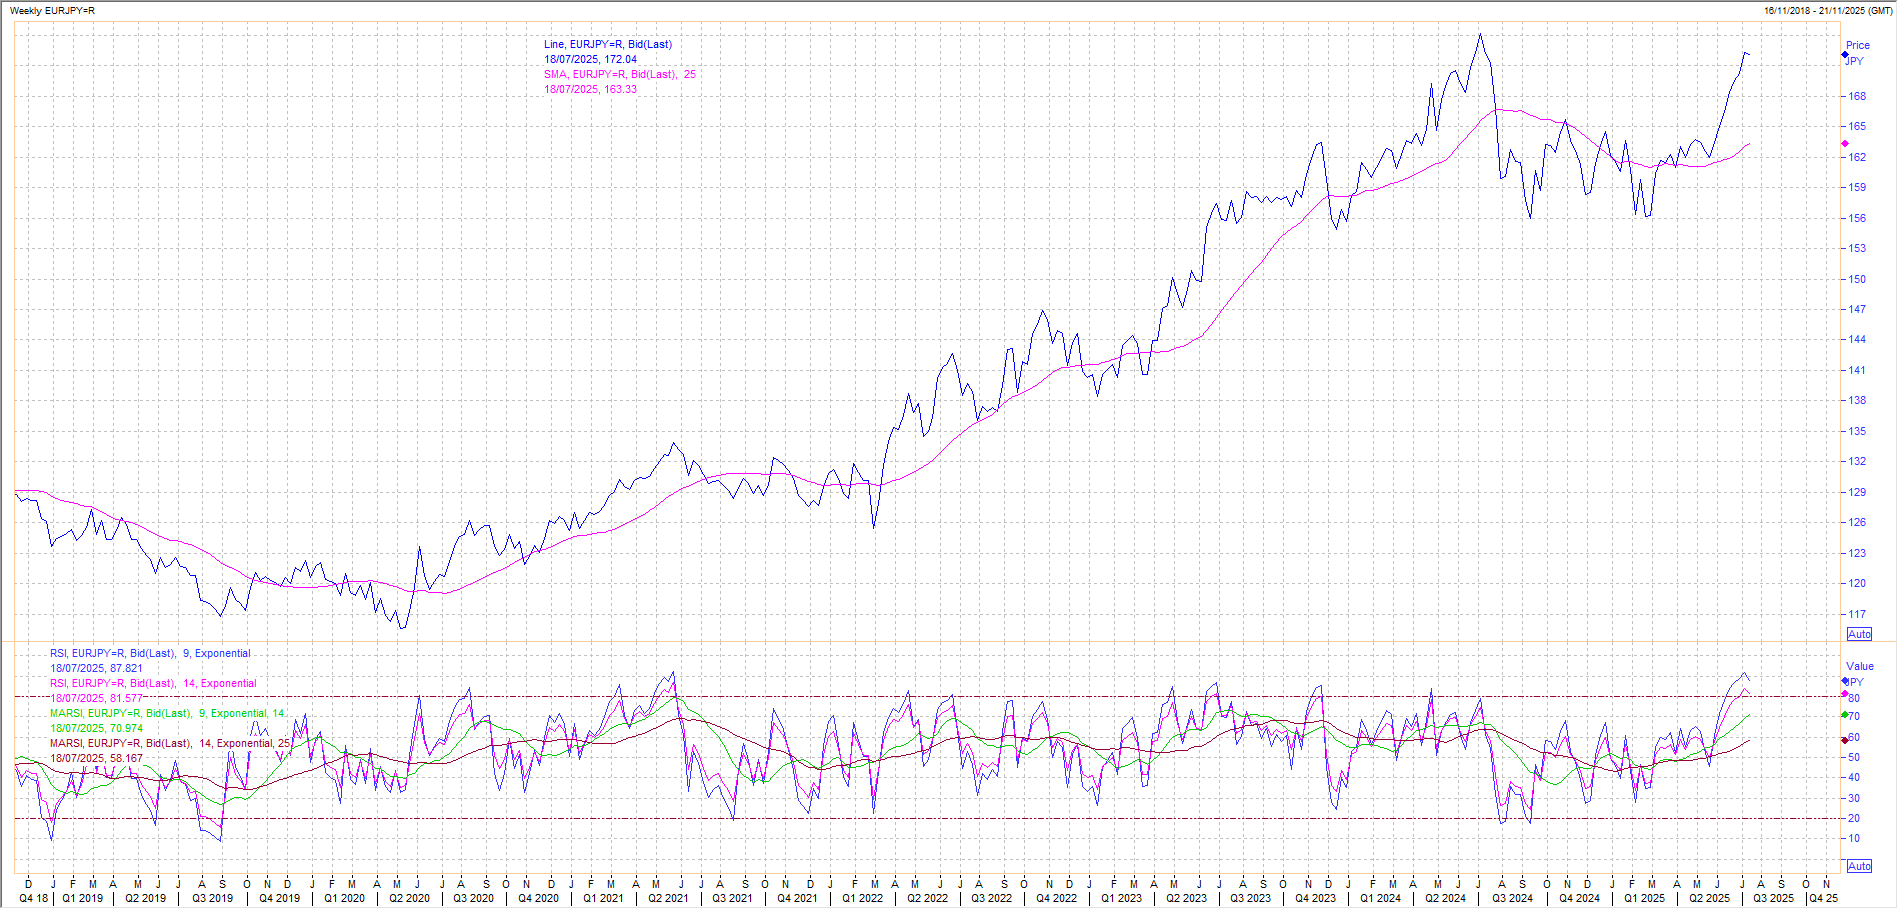Select the RSI 14 Exponential legend label

(x=153, y=683)
